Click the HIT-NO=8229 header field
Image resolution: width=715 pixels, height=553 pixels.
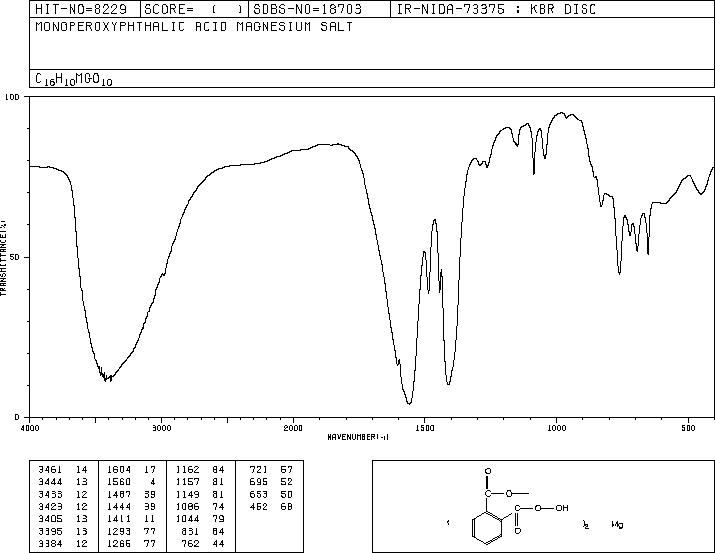81,9
